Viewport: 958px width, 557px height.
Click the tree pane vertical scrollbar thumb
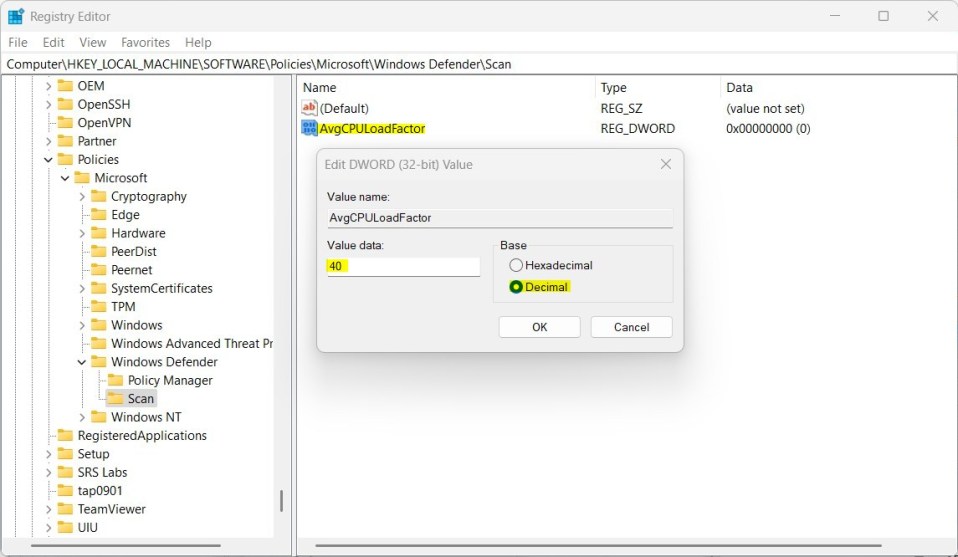[281, 501]
